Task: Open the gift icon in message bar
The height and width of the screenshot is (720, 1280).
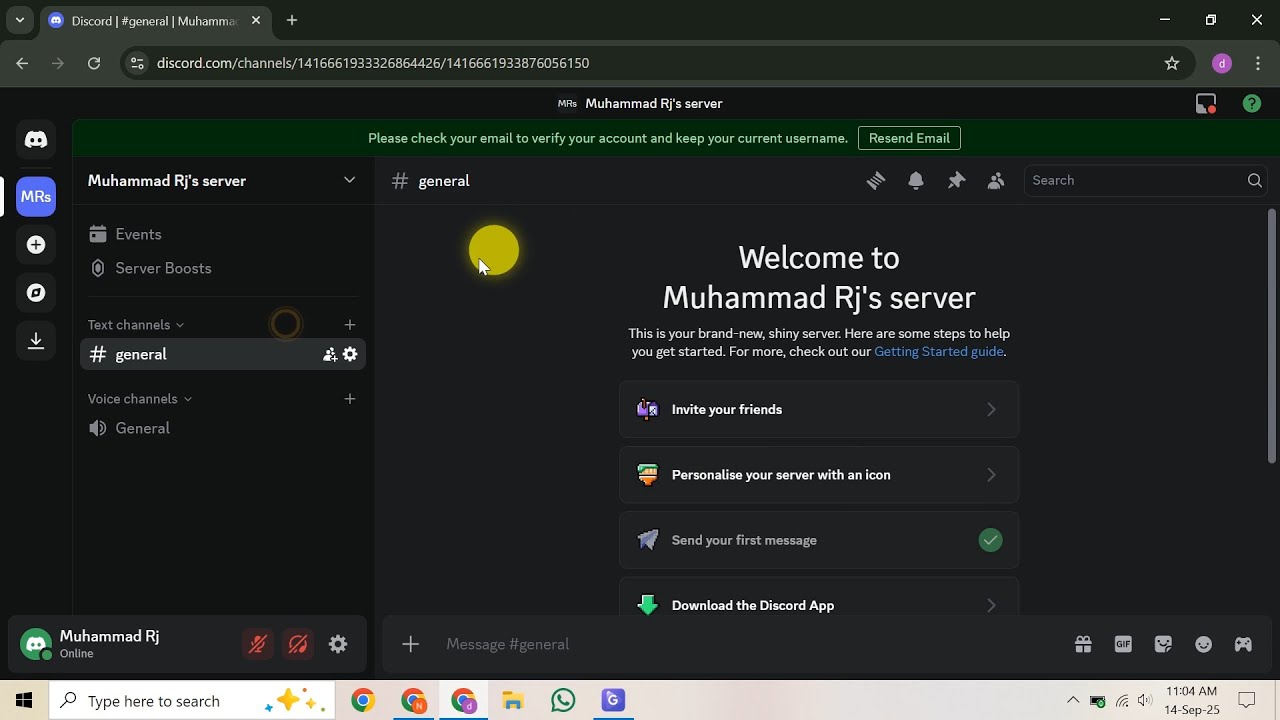Action: coord(1083,645)
